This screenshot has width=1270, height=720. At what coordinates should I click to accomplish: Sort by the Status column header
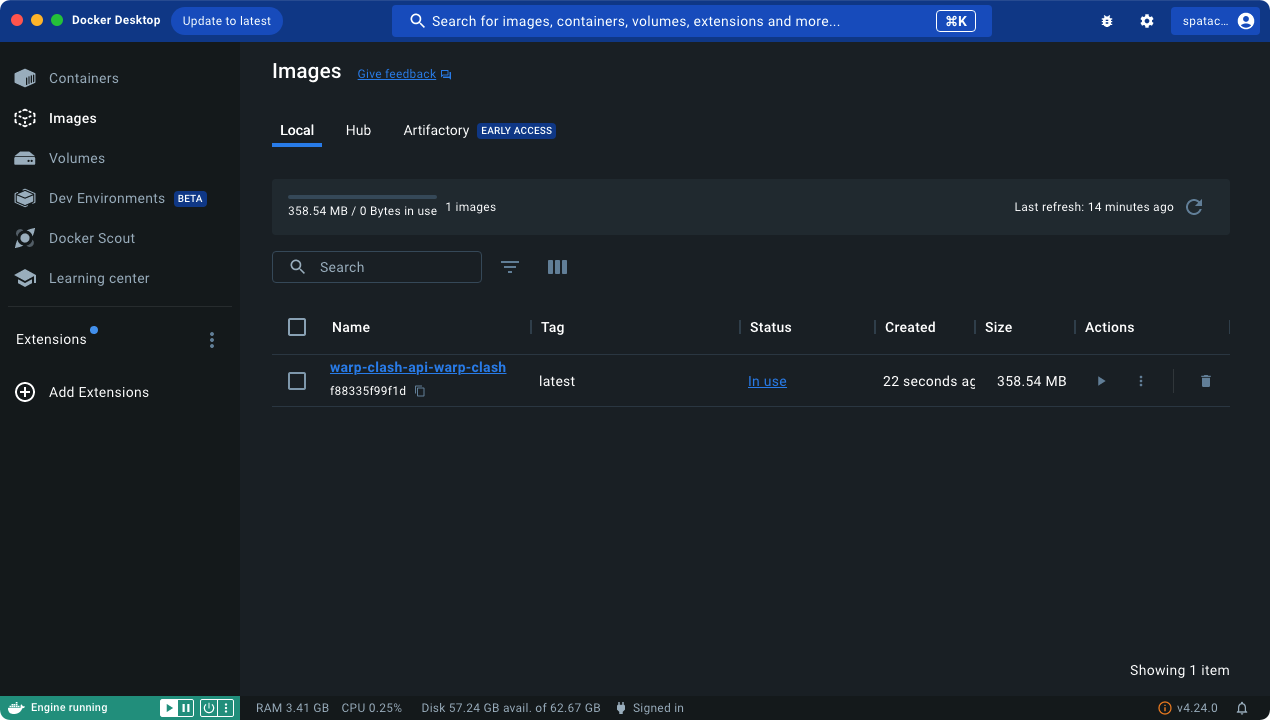click(x=771, y=327)
